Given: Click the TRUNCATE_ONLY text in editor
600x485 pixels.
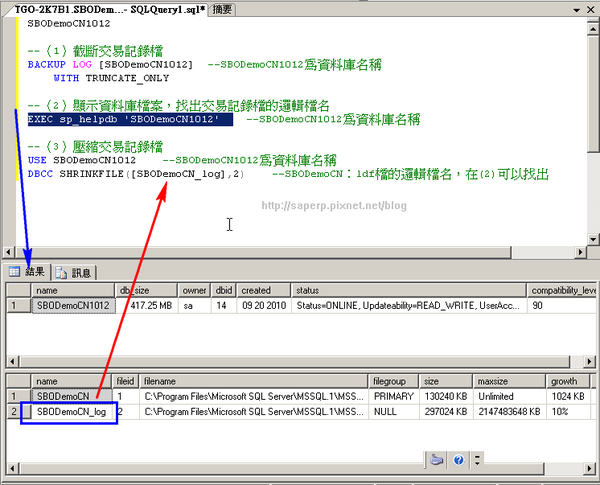Looking at the screenshot, I should click(x=127, y=78).
